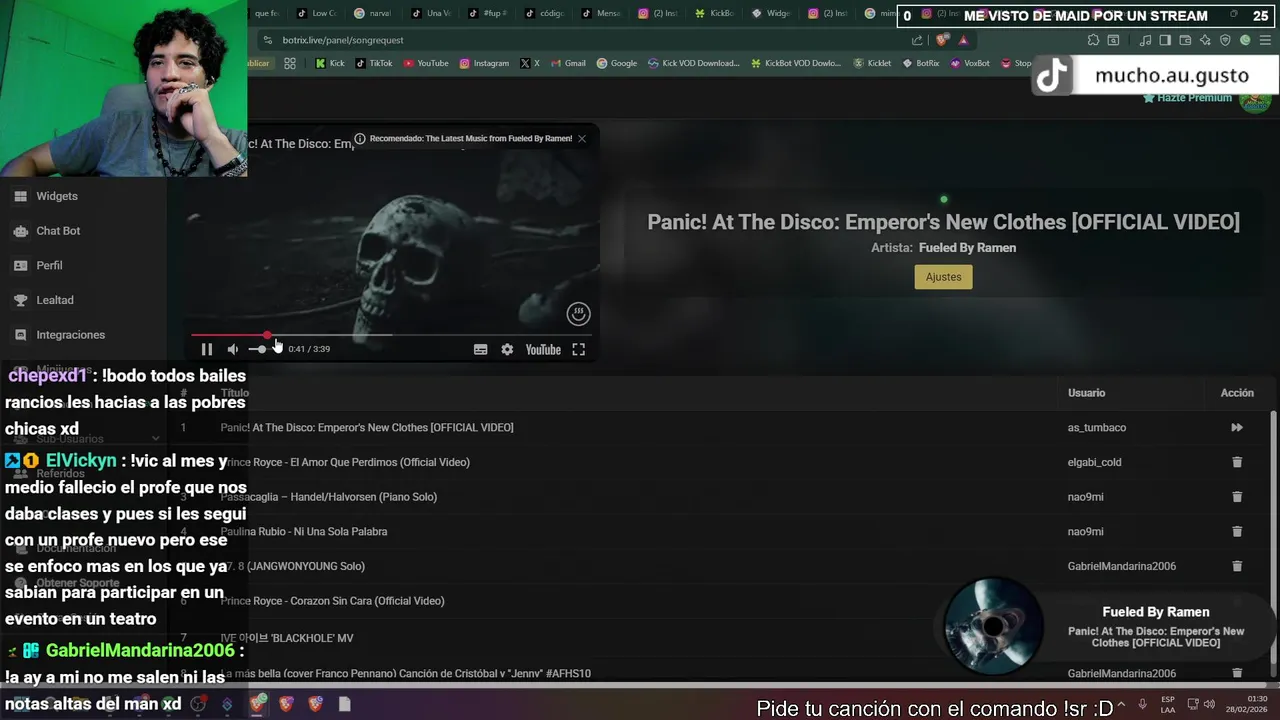Click the now-playing vinyl thumbnail
Screen dimensions: 1280x720
point(993,626)
